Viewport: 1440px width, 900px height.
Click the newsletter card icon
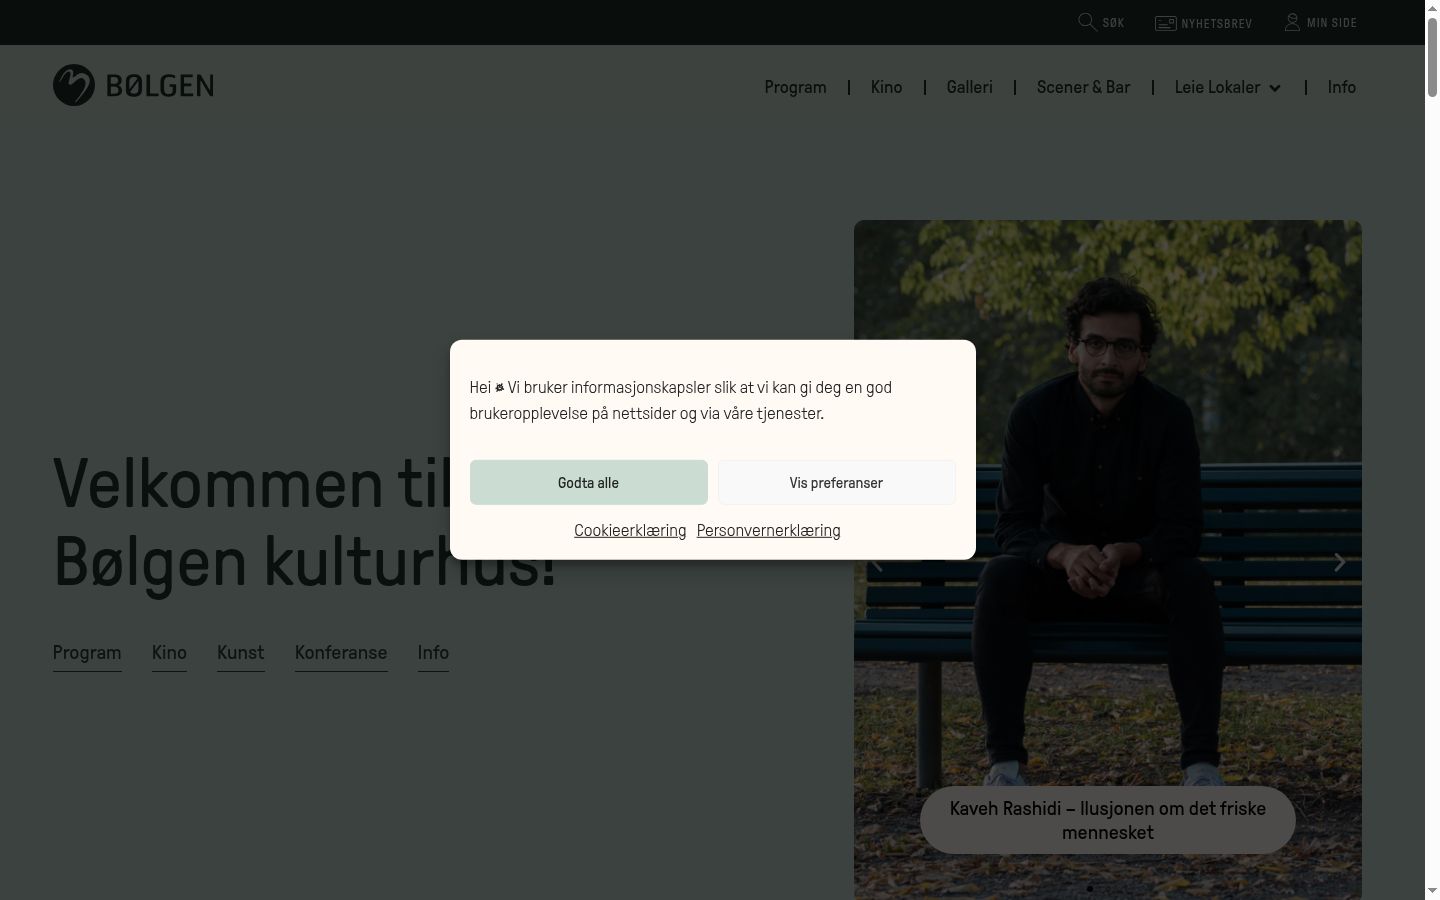tap(1165, 23)
